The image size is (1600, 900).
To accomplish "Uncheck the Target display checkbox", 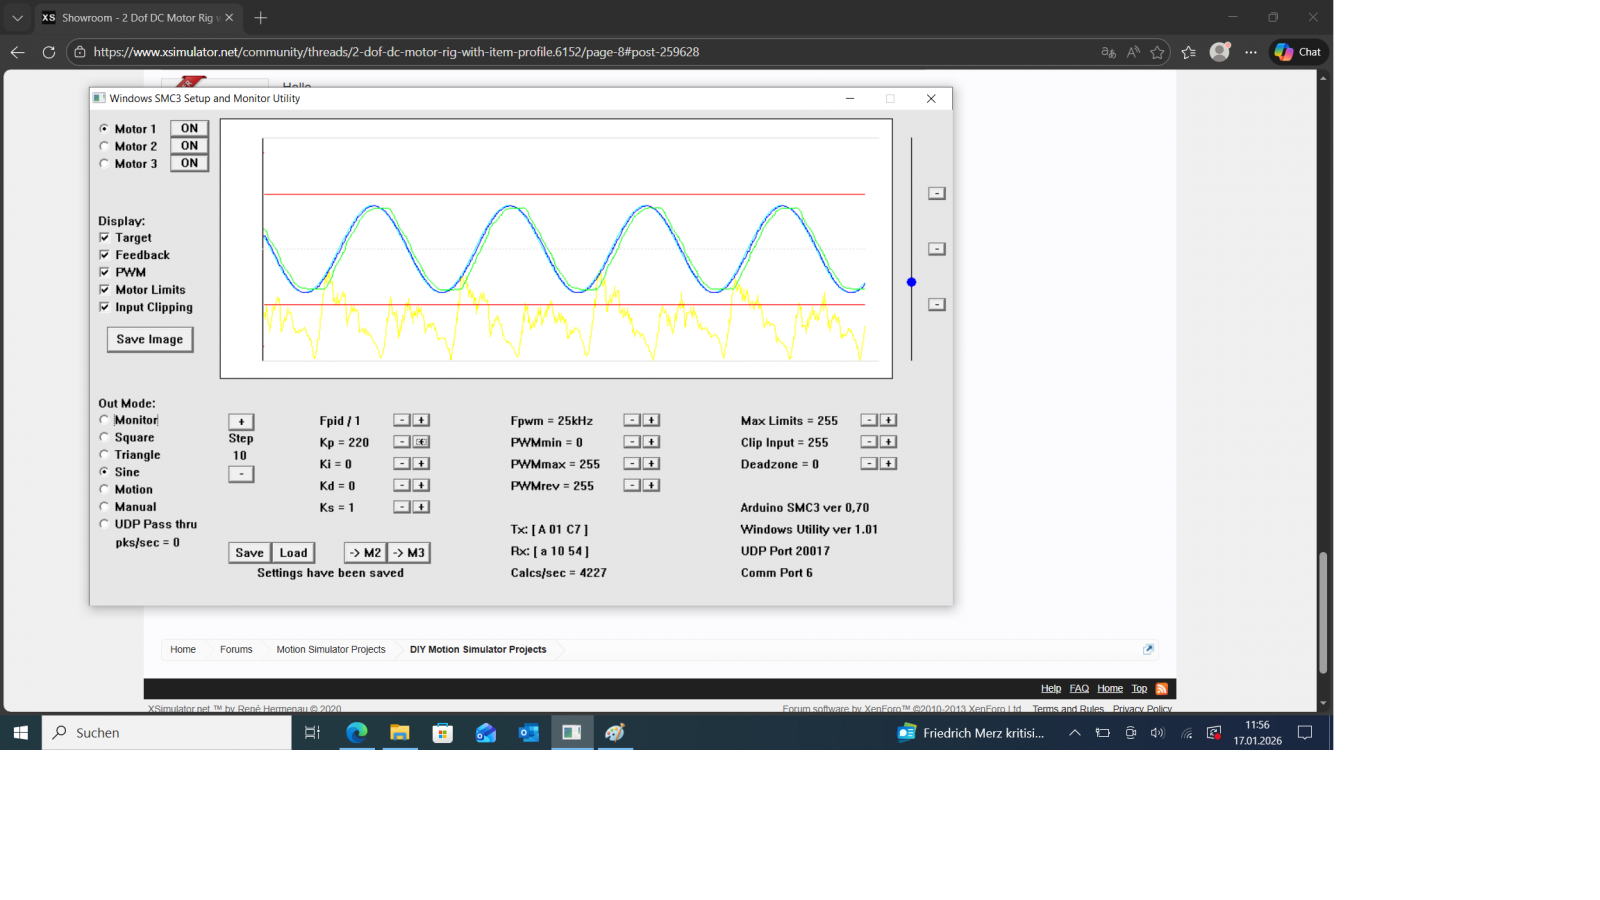I will pyautogui.click(x=104, y=238).
